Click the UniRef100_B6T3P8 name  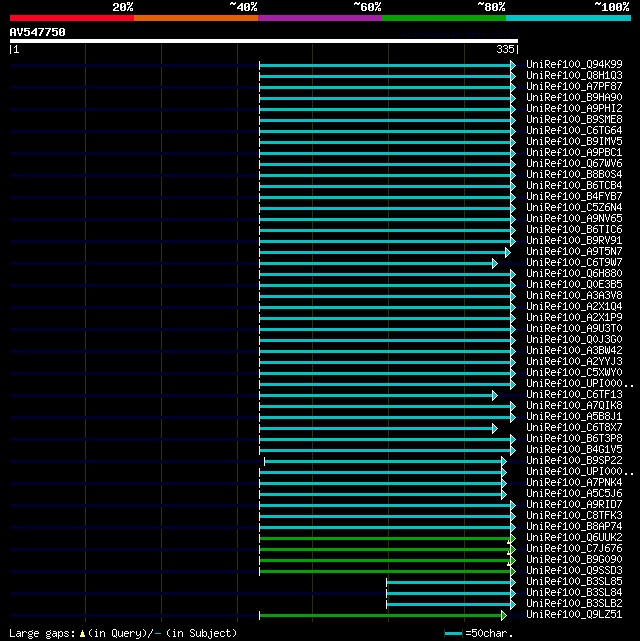point(574,439)
